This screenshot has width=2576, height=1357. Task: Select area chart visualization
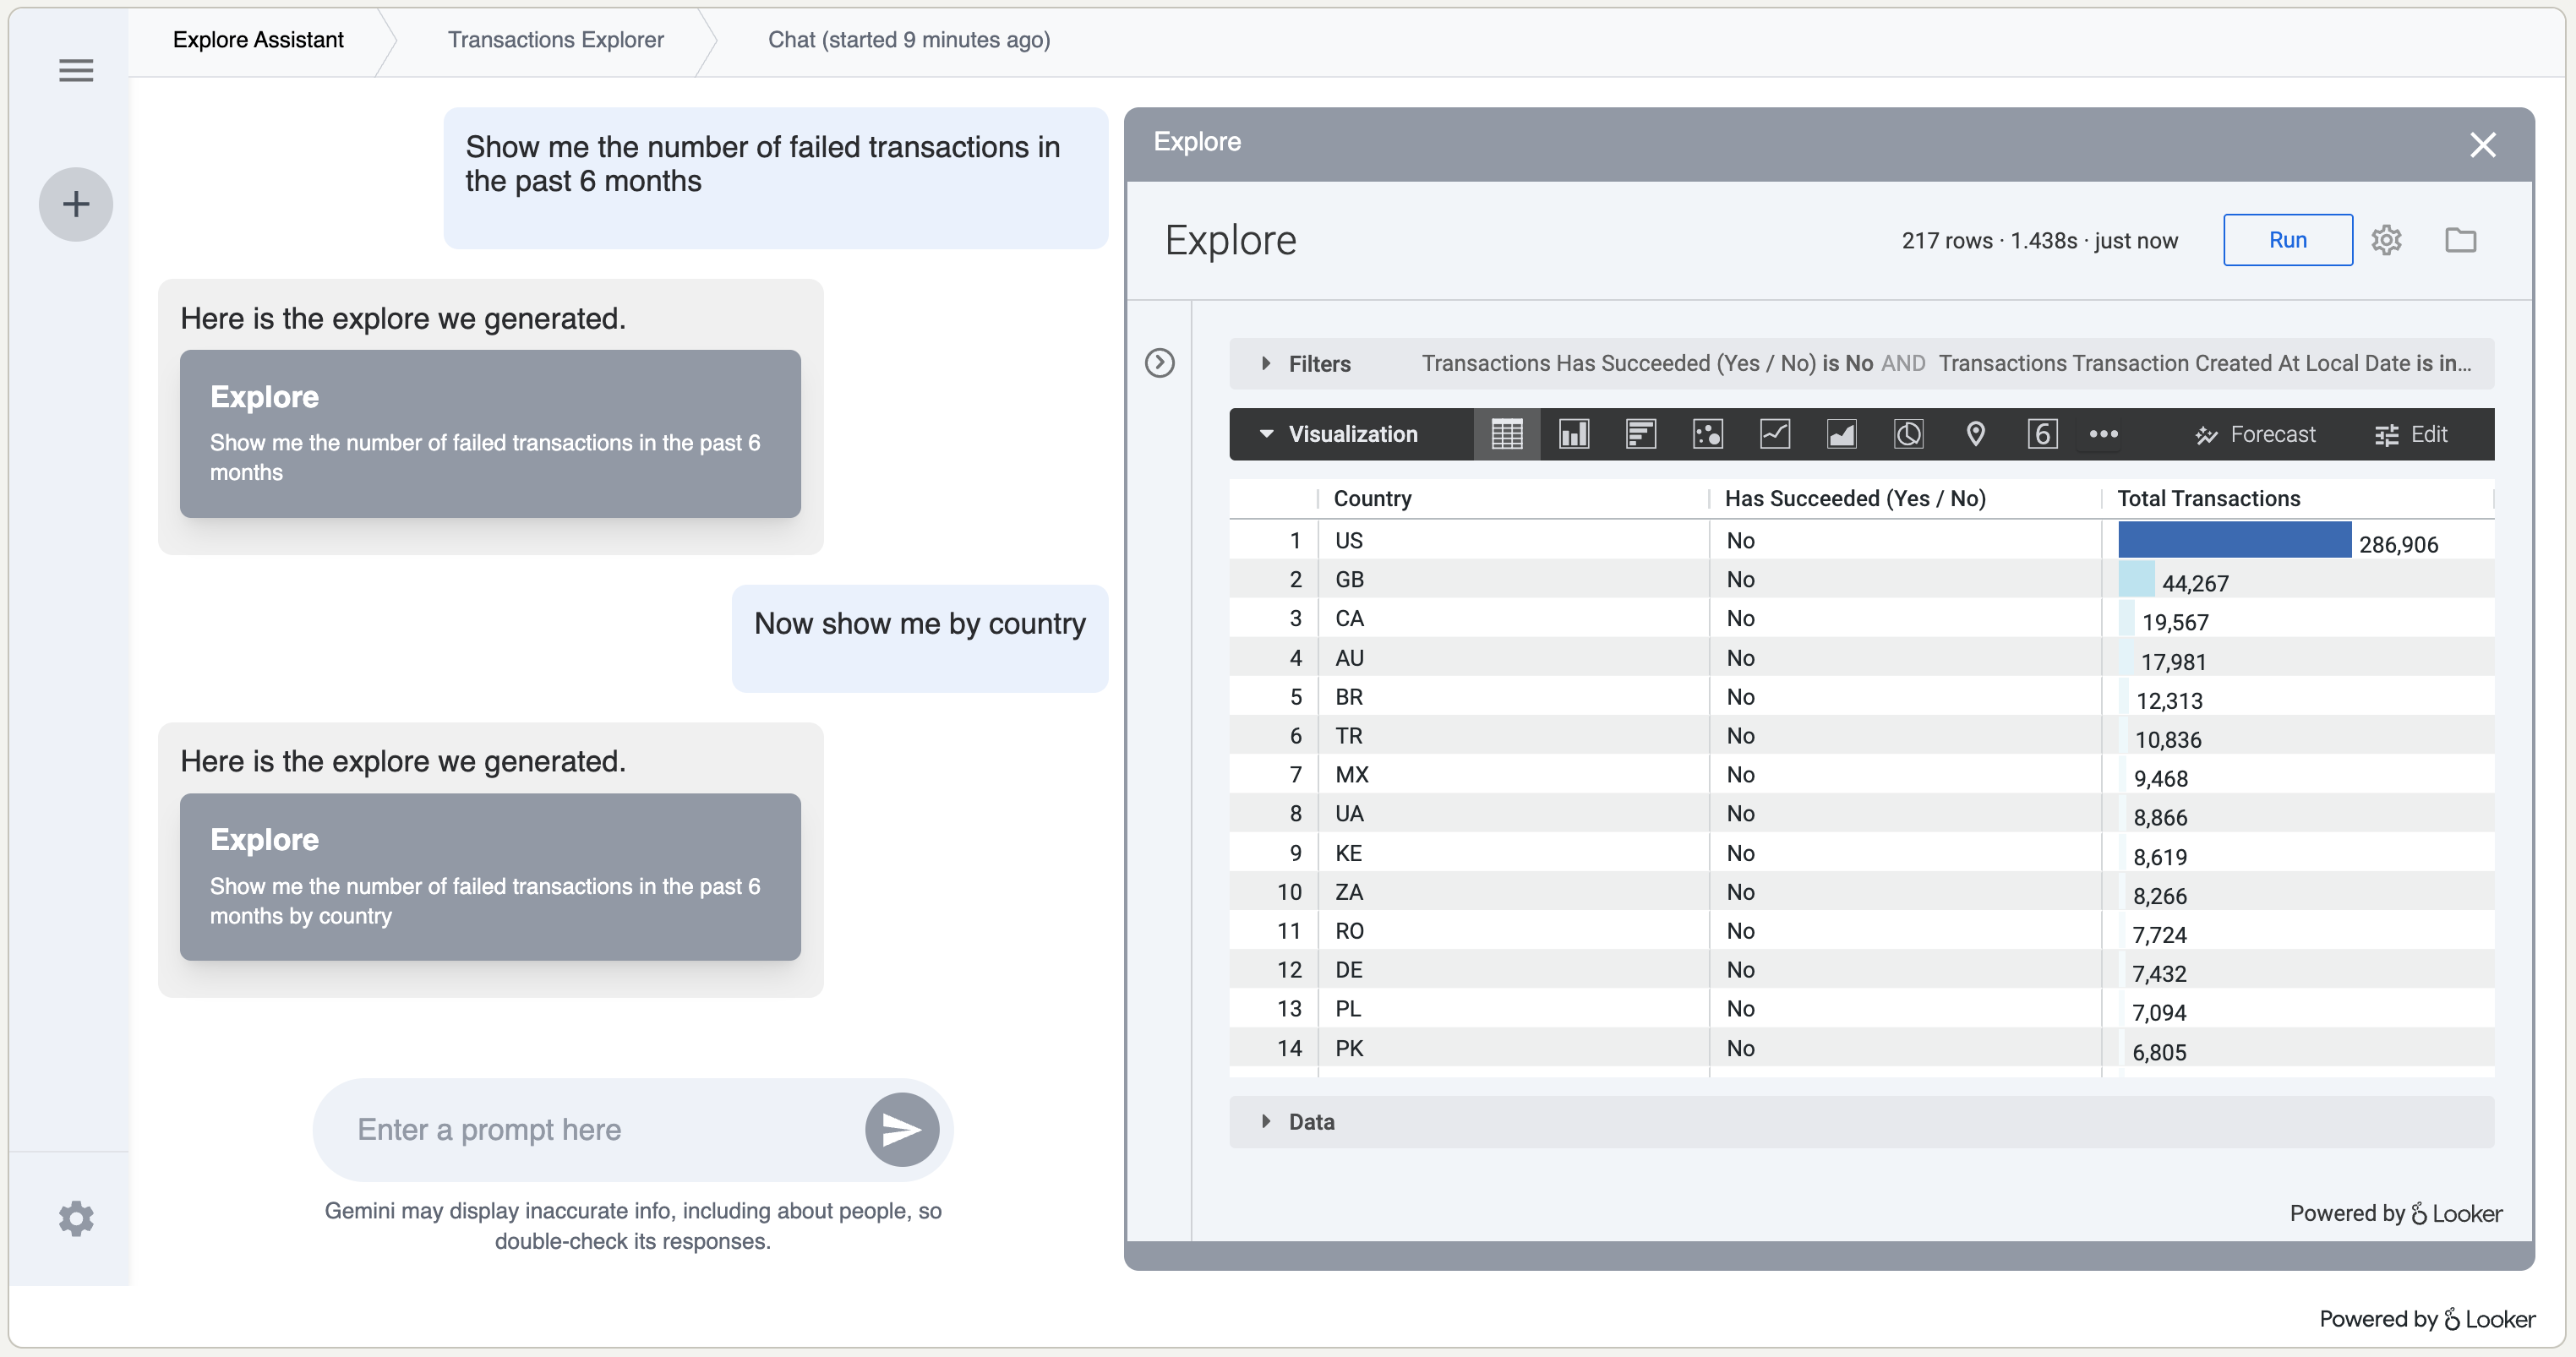click(x=1841, y=434)
